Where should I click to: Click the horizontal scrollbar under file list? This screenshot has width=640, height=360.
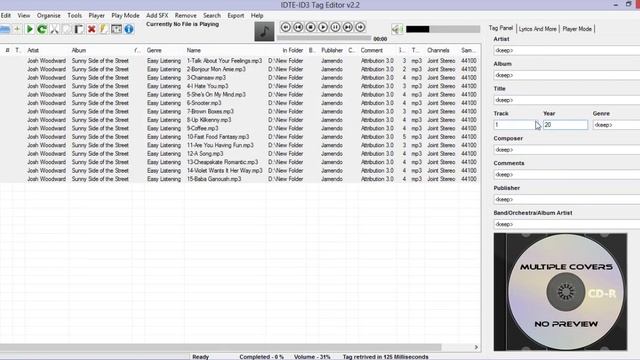click(220, 347)
